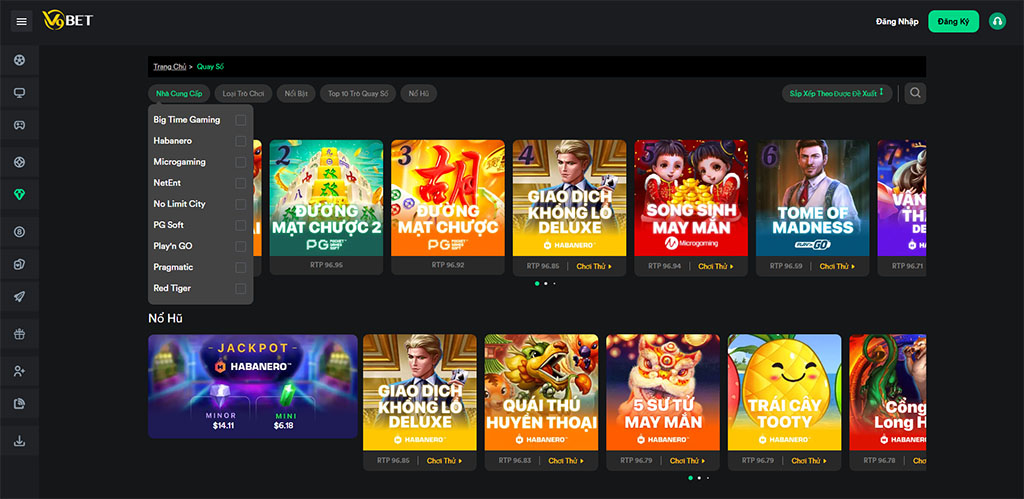Open the casino chip sidebar icon

[20, 161]
